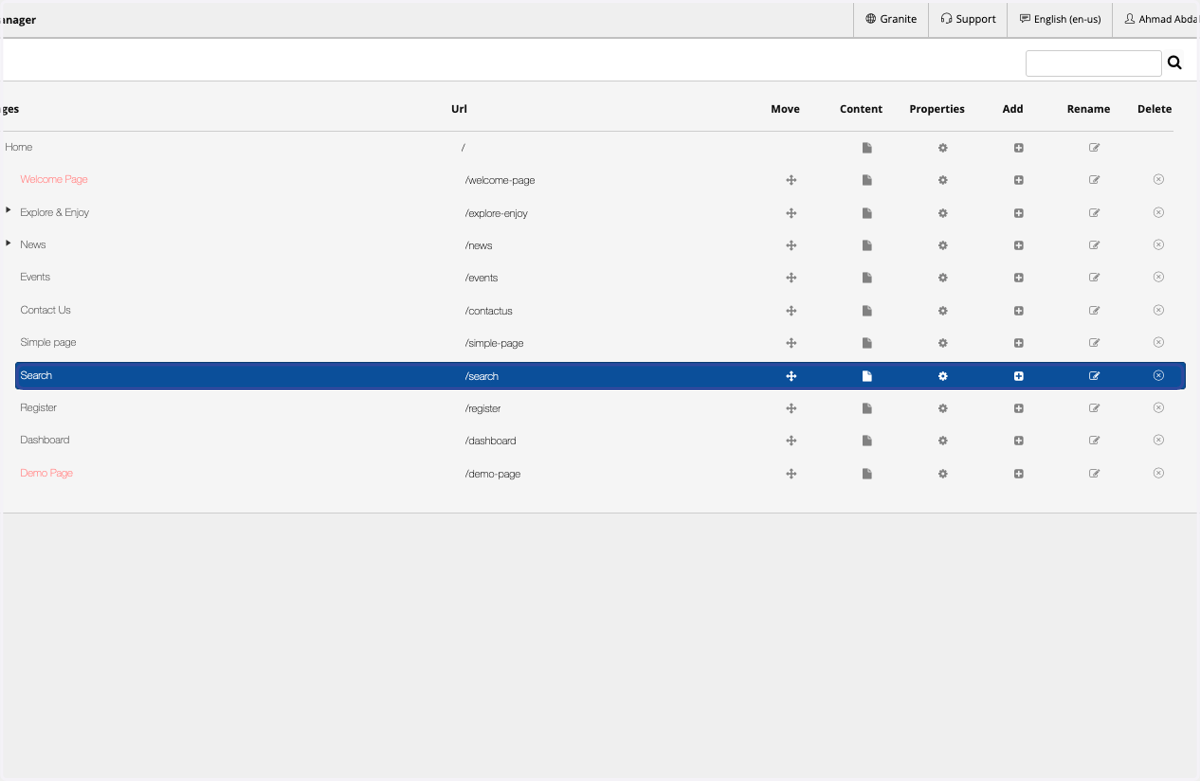Image resolution: width=1200 pixels, height=781 pixels.
Task: Open properties of Simple page
Action: 942,343
